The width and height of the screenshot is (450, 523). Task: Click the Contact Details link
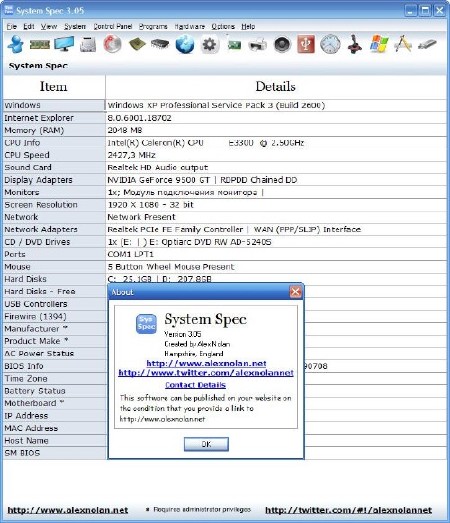click(x=195, y=385)
